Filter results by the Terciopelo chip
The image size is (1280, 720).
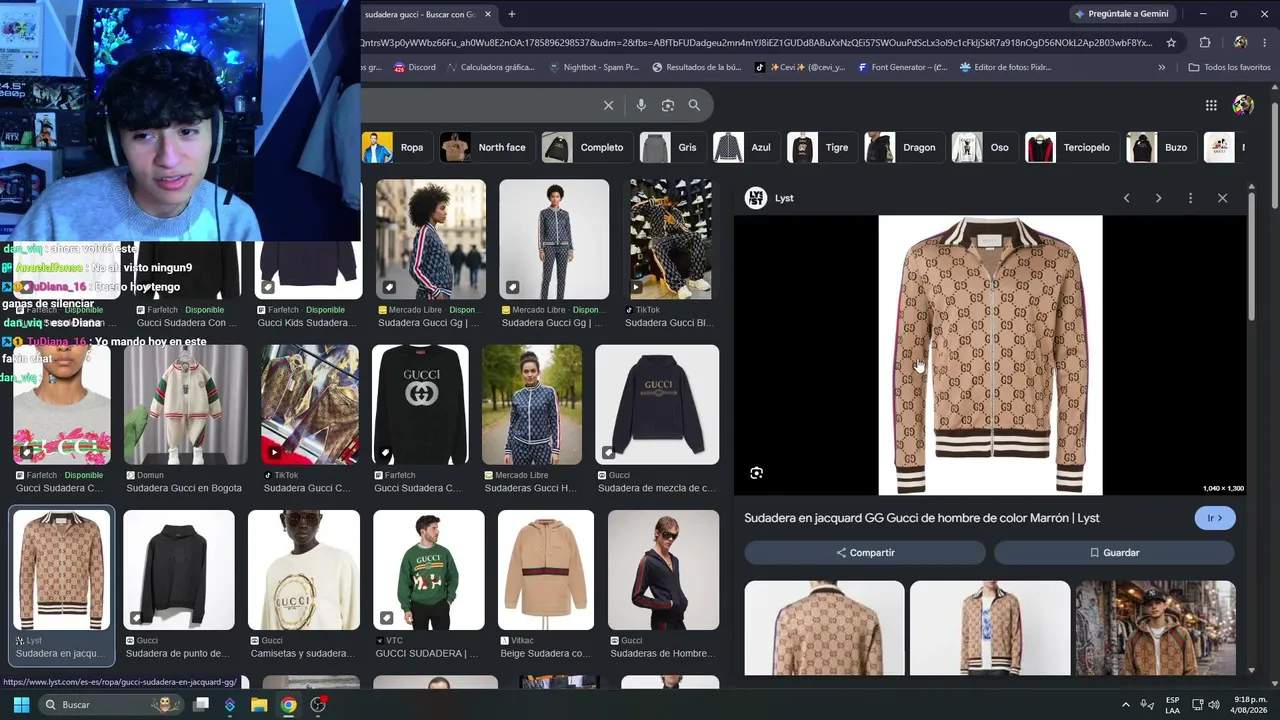(x=1070, y=147)
